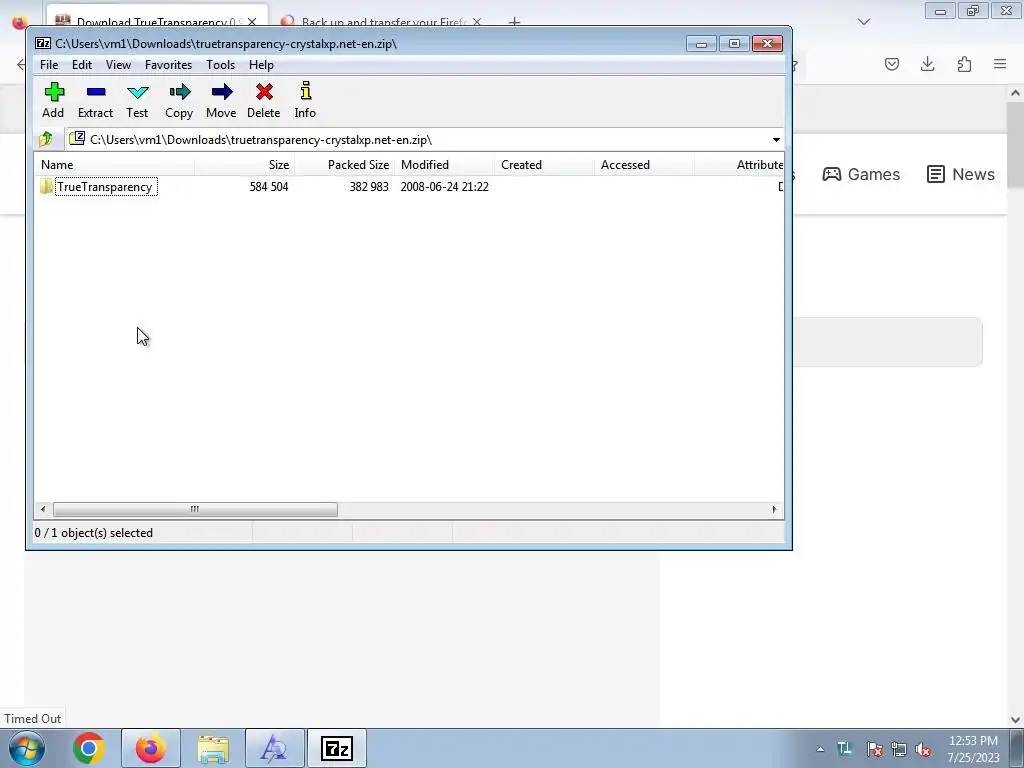The image size is (1024, 768).
Task: Click the font app taskbar icon
Action: (x=274, y=748)
